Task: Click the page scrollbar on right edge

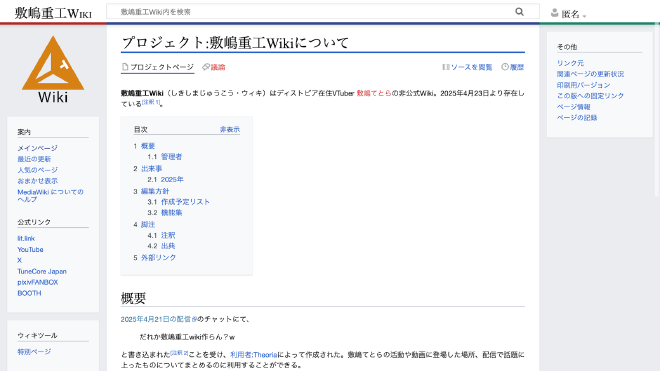Action: [657, 109]
